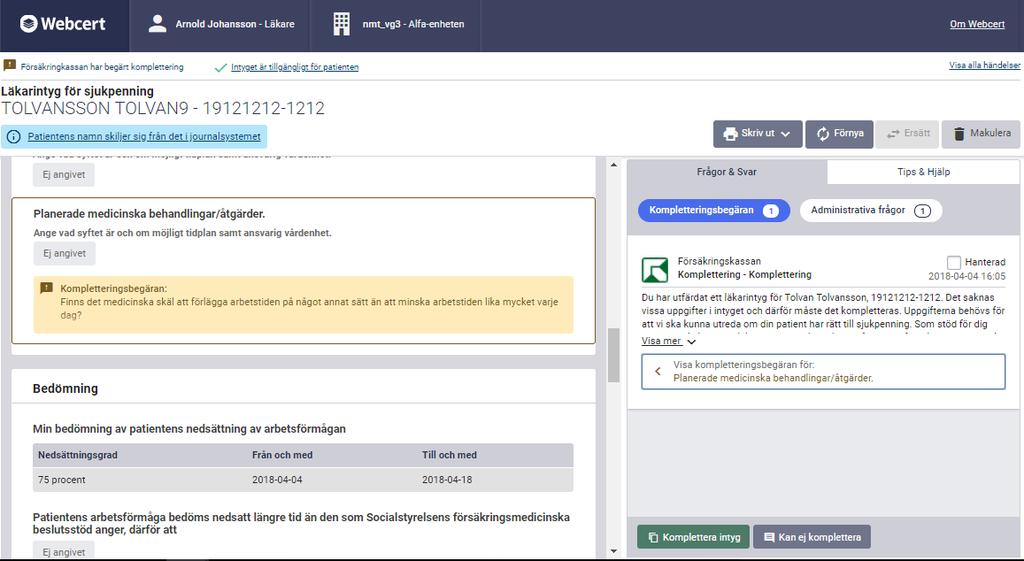Click the certificate pane scrollbar thumb
Image resolution: width=1024 pixels, height=561 pixels.
[x=613, y=355]
